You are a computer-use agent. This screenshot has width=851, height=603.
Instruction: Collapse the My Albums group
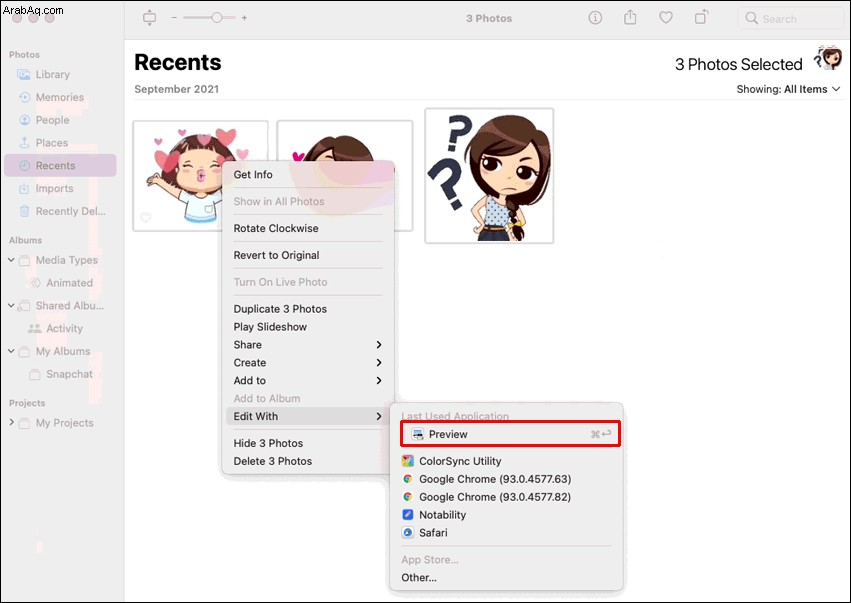(x=11, y=351)
